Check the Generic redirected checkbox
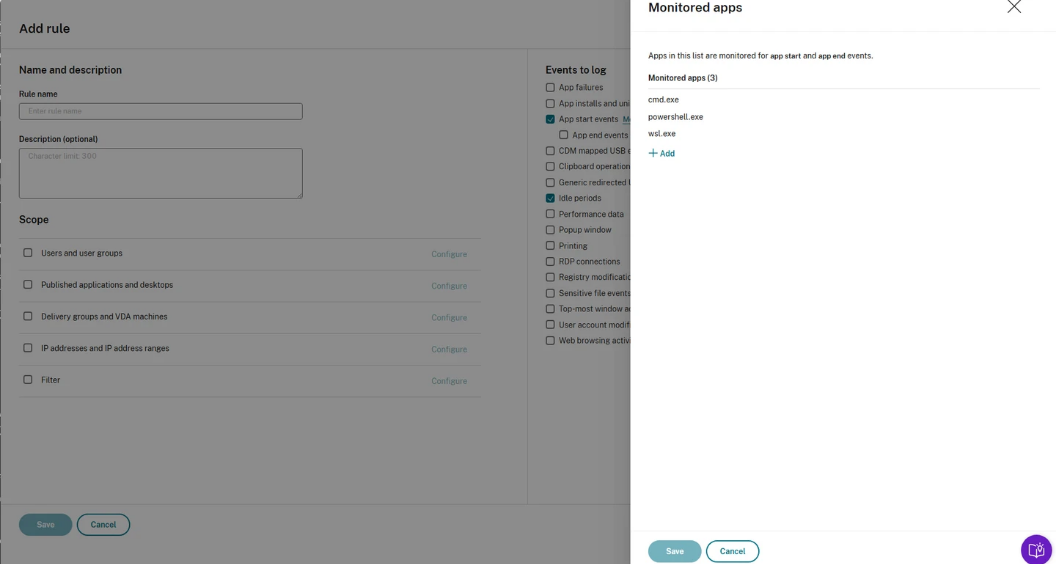 [550, 183]
